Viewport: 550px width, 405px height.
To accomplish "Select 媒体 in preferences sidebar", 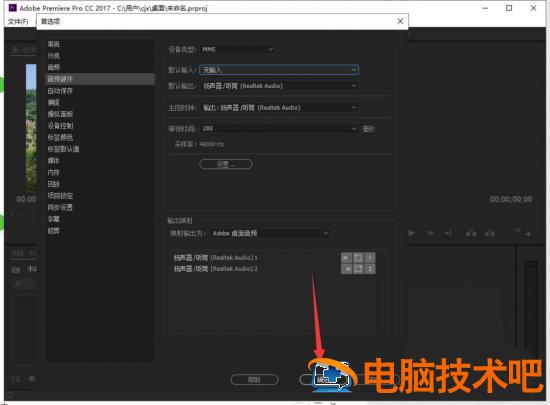I will pos(54,161).
